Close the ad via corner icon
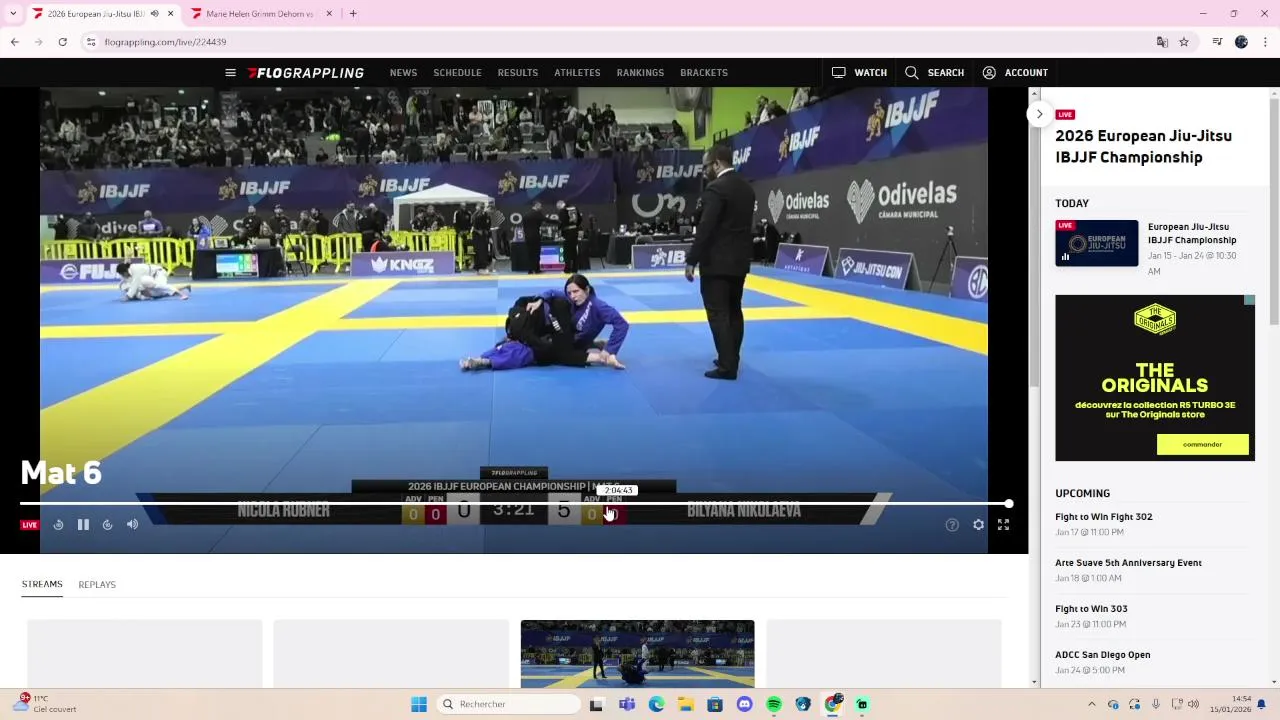1280x720 pixels. [1249, 300]
